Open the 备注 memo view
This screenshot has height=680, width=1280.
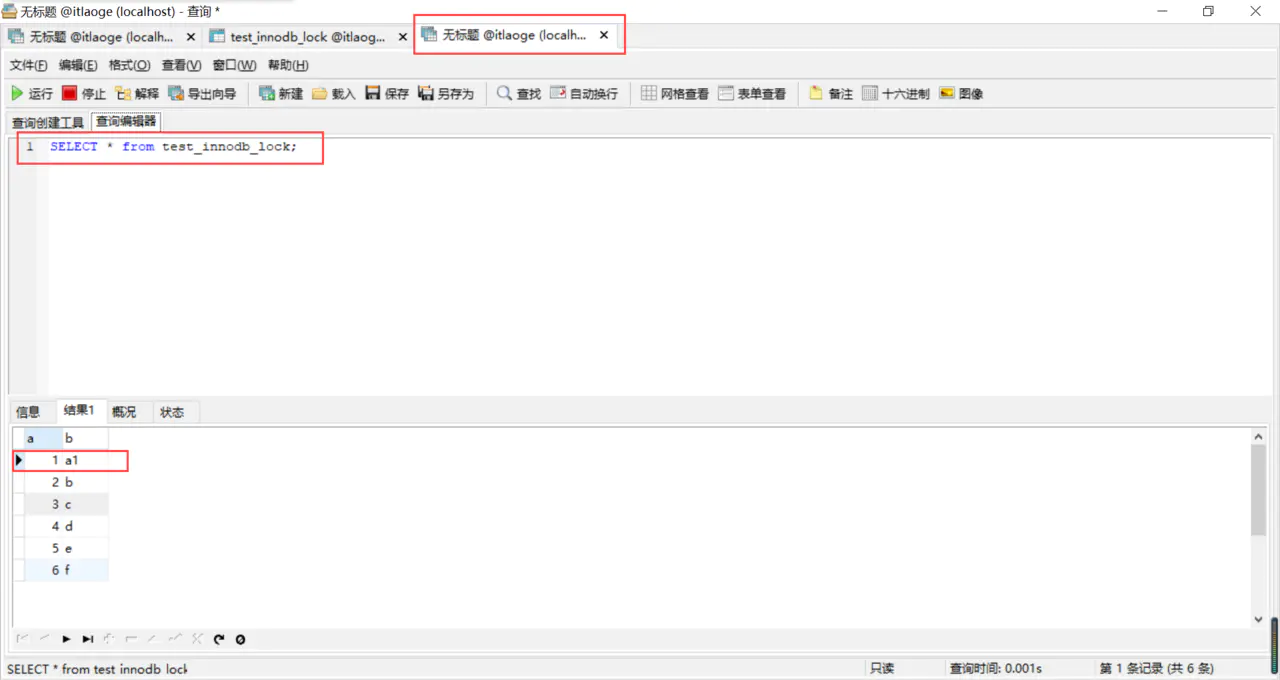(x=831, y=93)
